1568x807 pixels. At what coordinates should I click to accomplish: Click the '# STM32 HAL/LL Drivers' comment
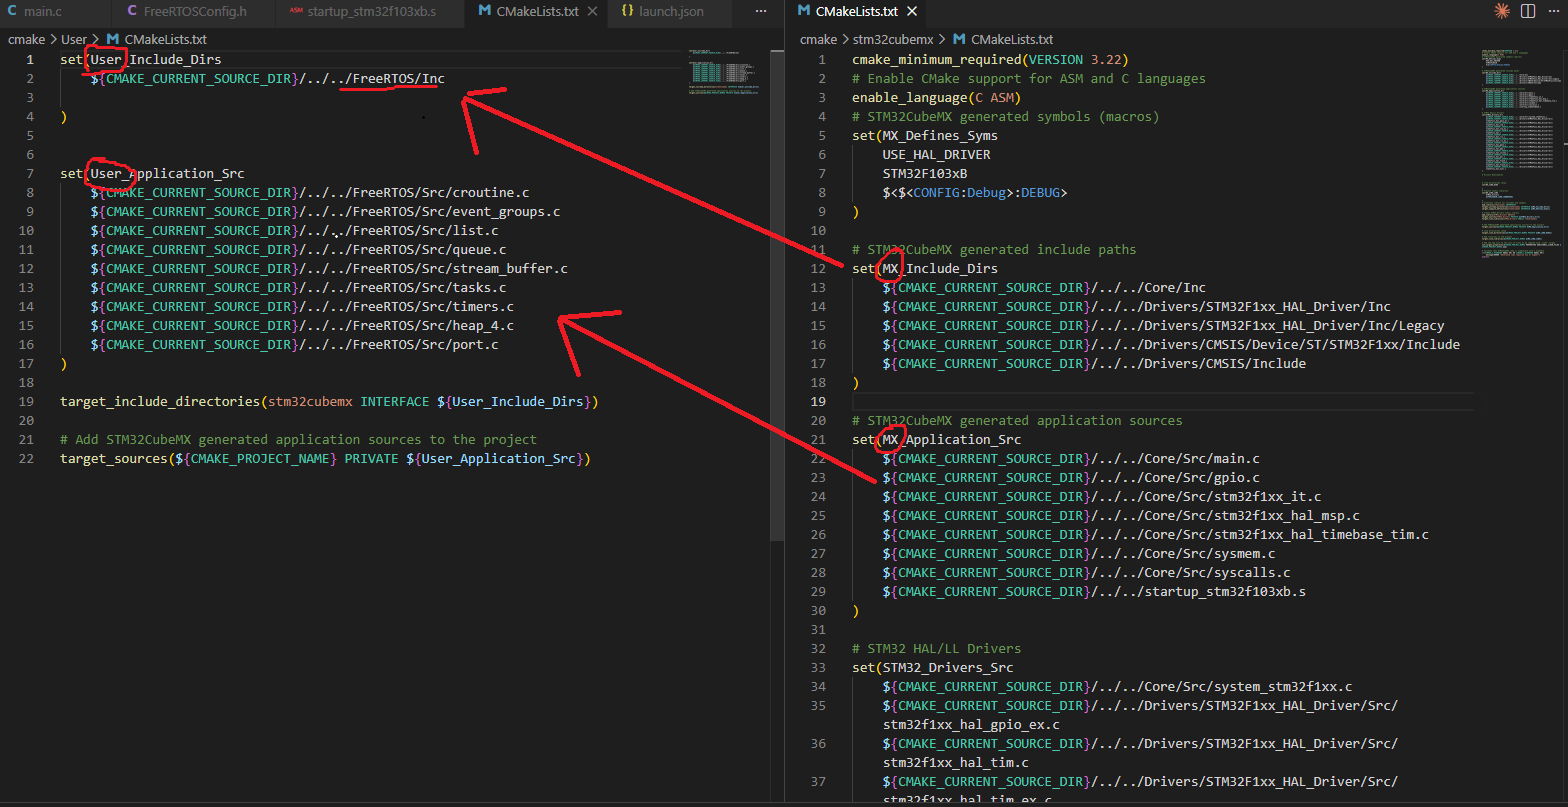pyautogui.click(x=936, y=649)
